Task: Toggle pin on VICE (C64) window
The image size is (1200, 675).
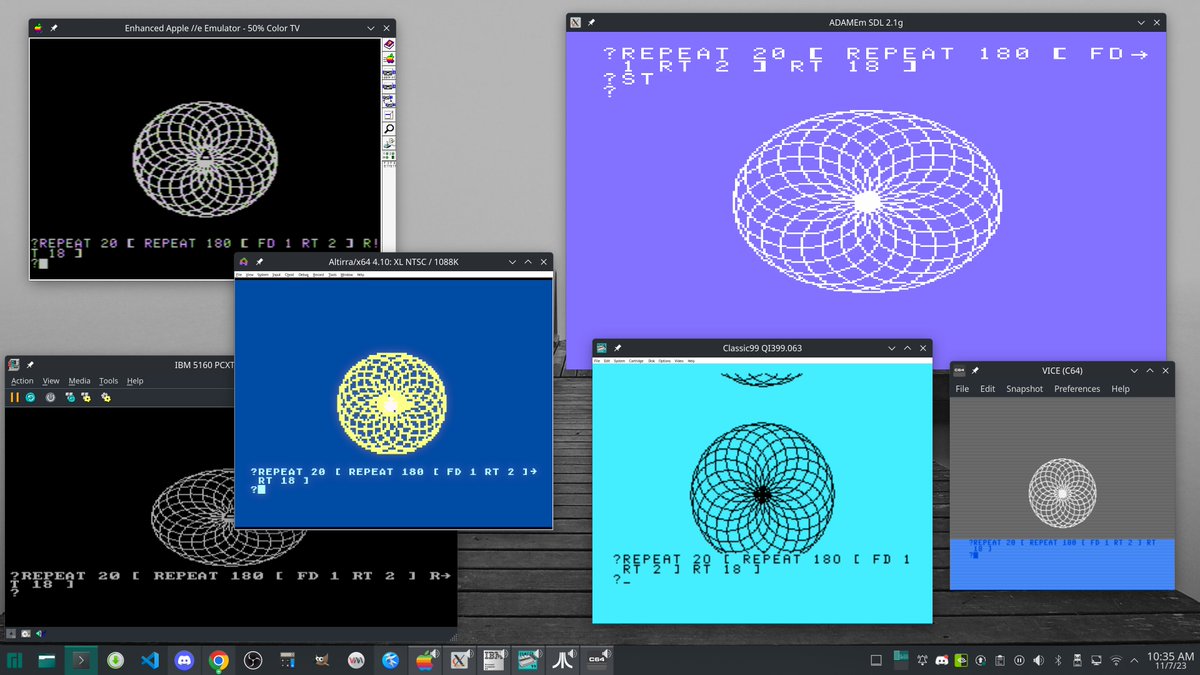Action: click(975, 371)
